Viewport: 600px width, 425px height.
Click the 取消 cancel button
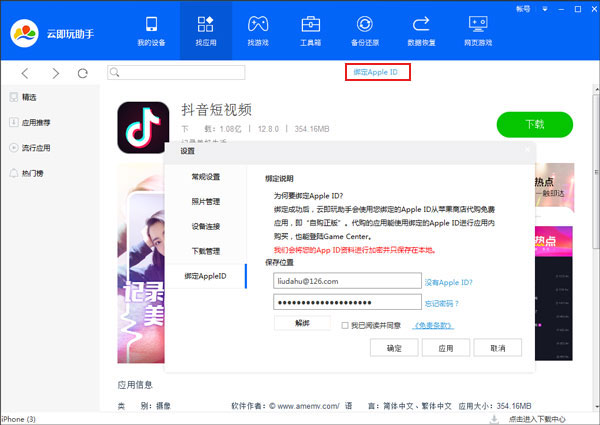pyautogui.click(x=497, y=348)
